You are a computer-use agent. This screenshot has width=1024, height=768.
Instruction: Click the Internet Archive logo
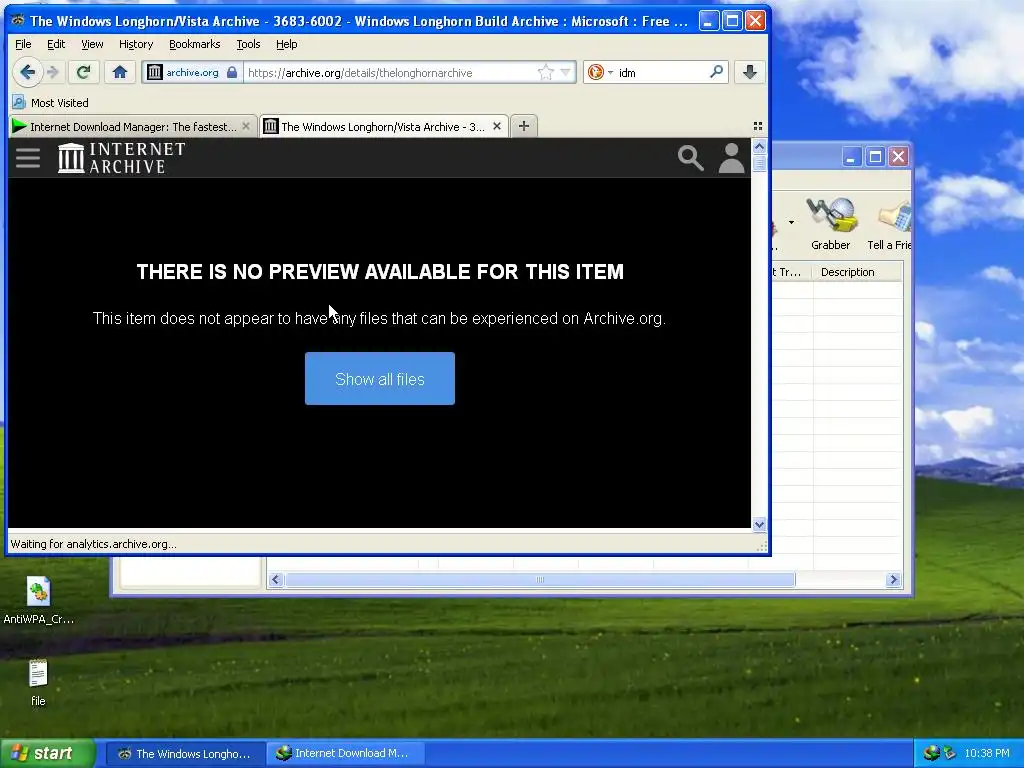121,158
